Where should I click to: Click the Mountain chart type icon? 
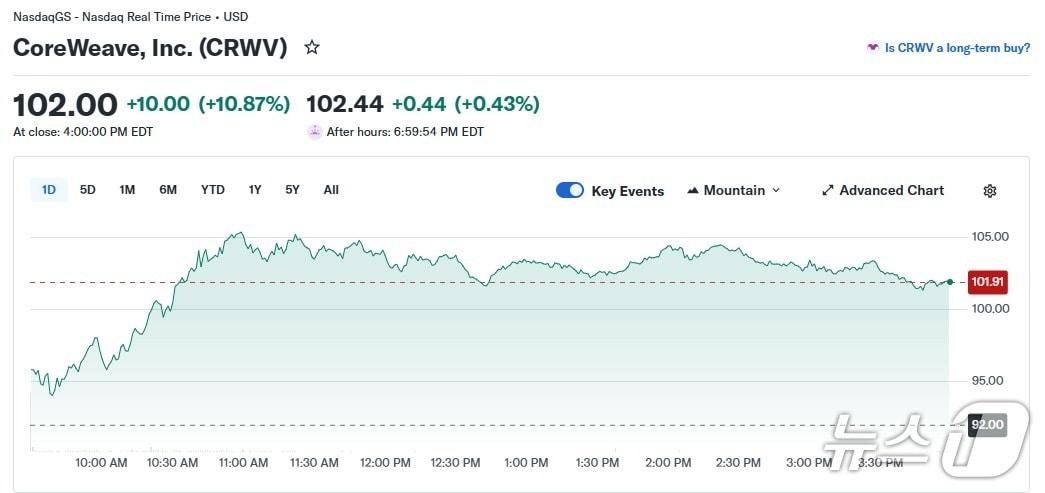[693, 191]
